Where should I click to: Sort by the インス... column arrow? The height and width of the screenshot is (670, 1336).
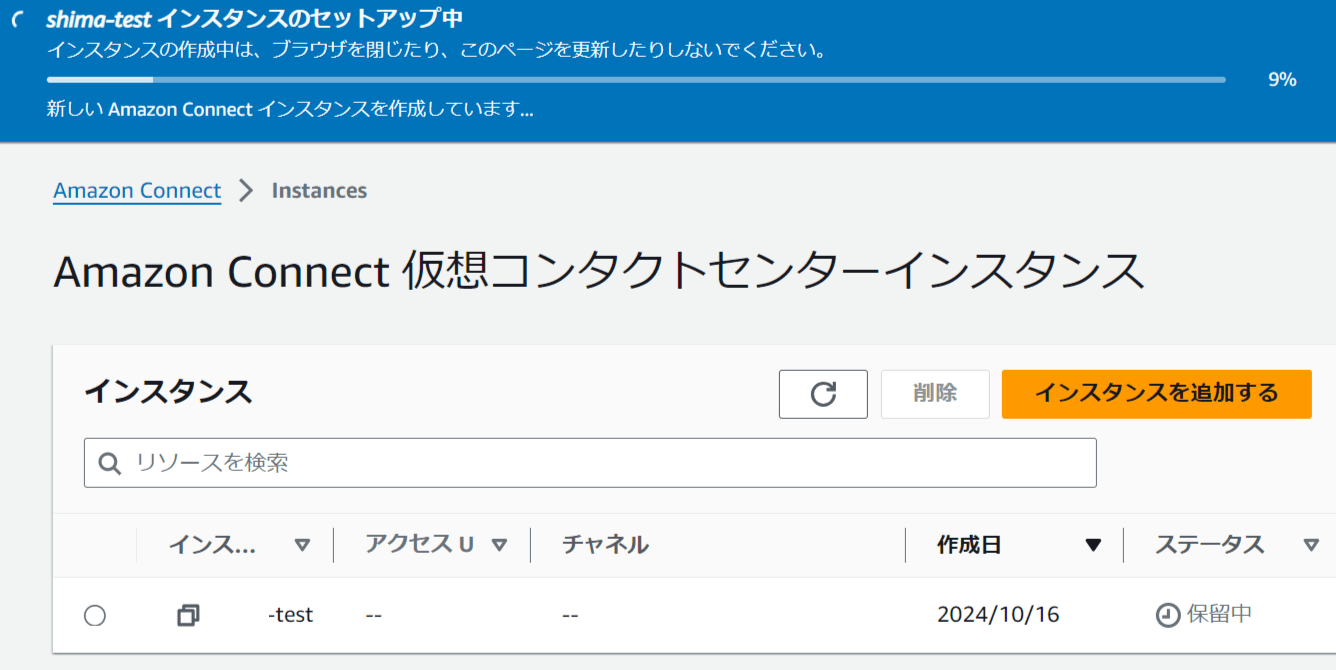302,545
